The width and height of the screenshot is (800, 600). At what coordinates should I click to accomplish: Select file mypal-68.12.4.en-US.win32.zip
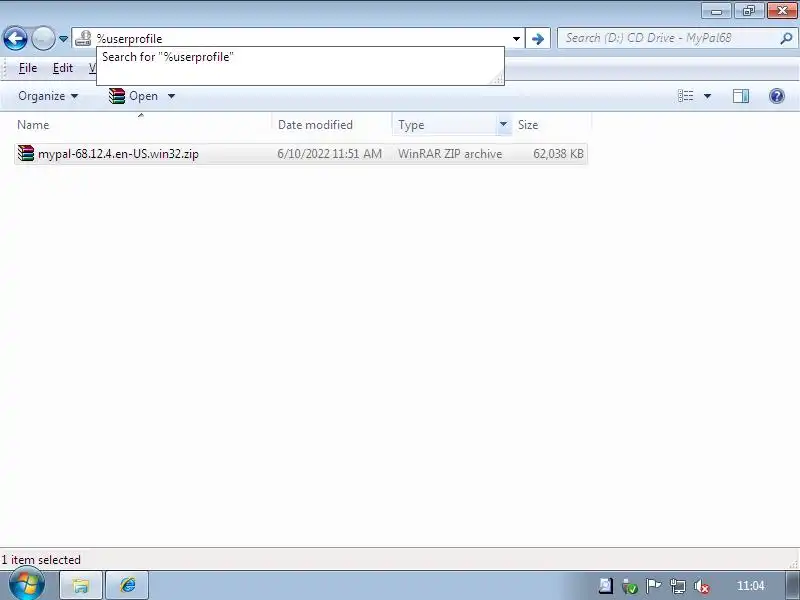[118, 154]
